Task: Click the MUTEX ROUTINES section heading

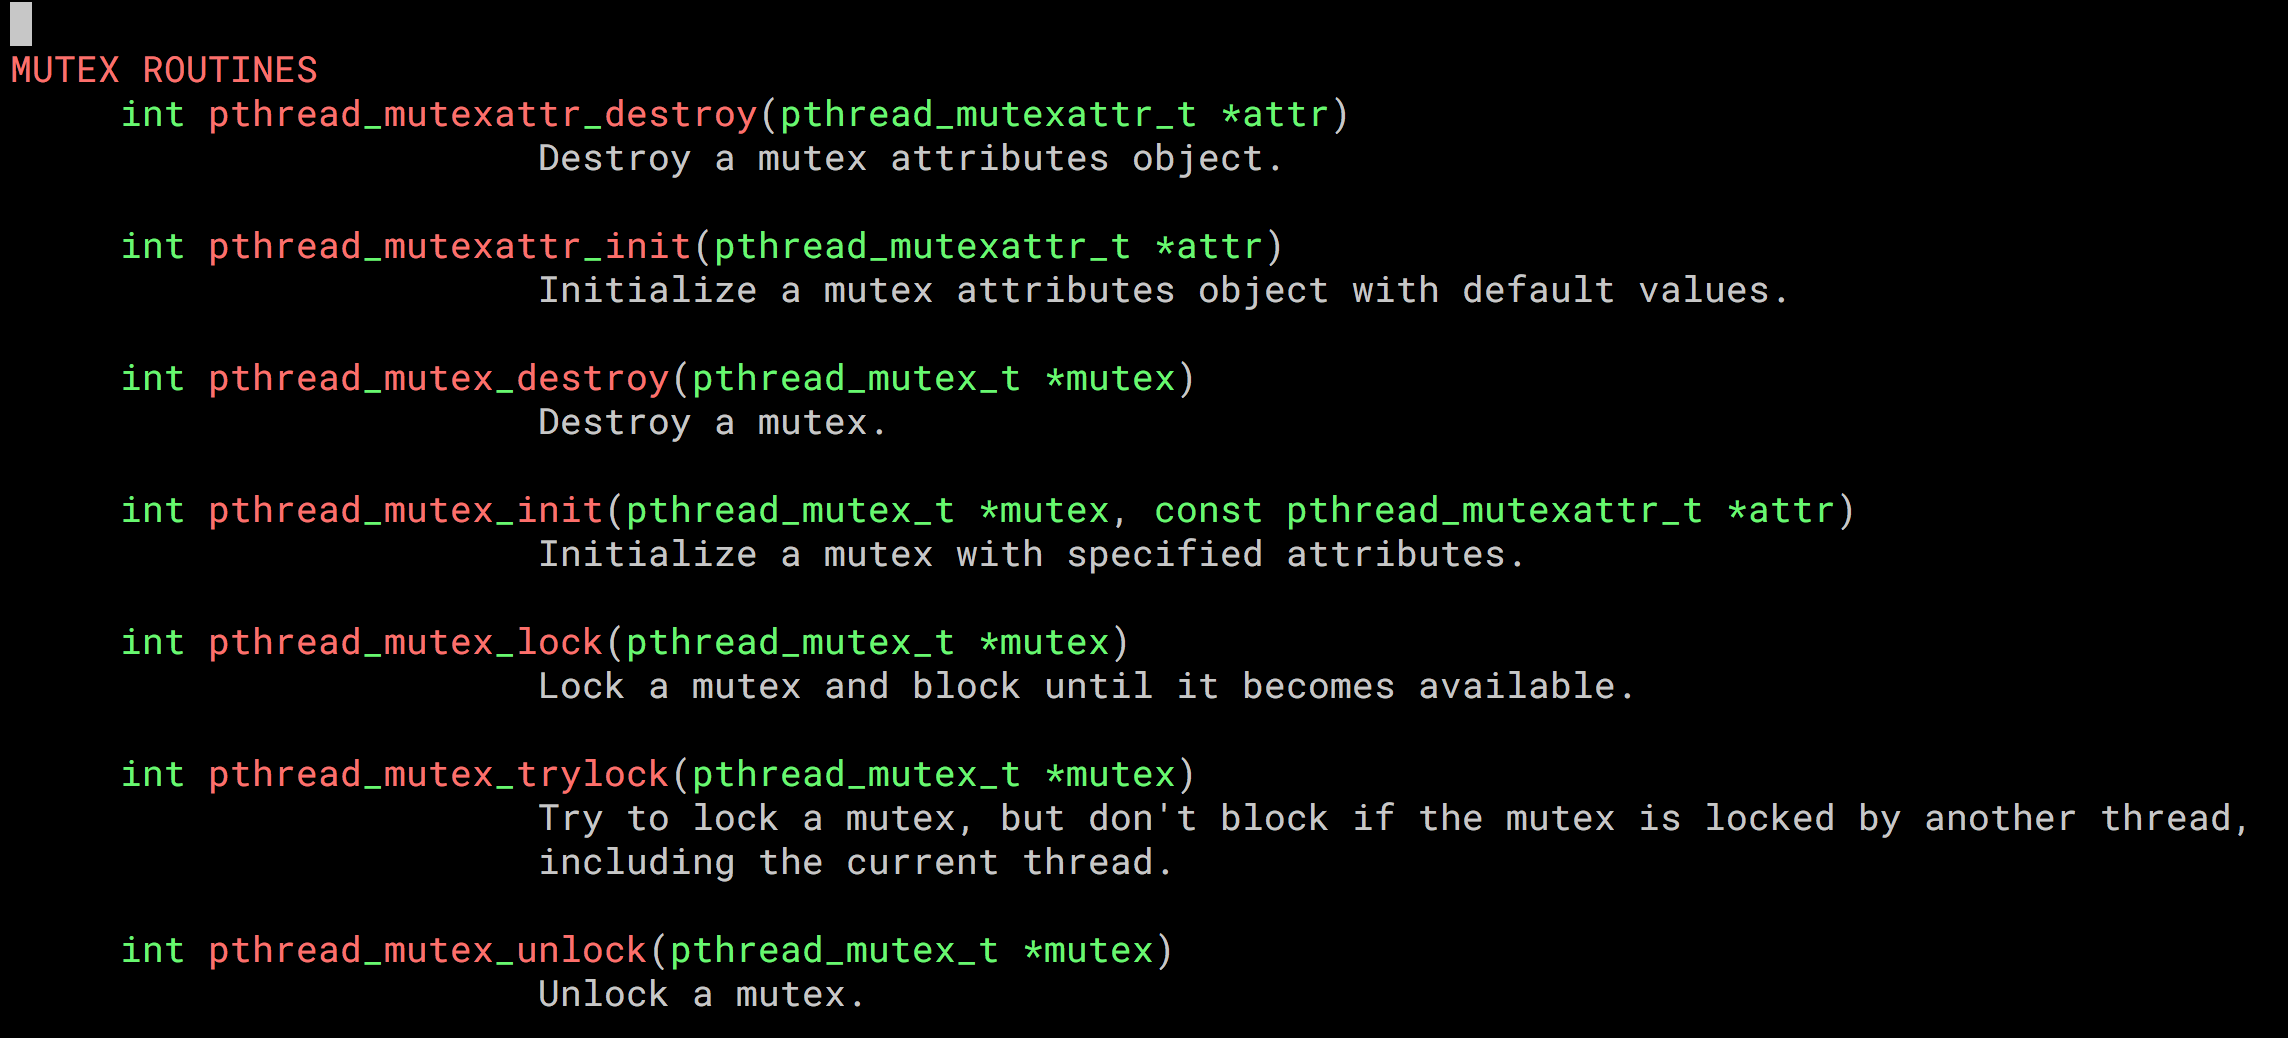Action: (164, 70)
